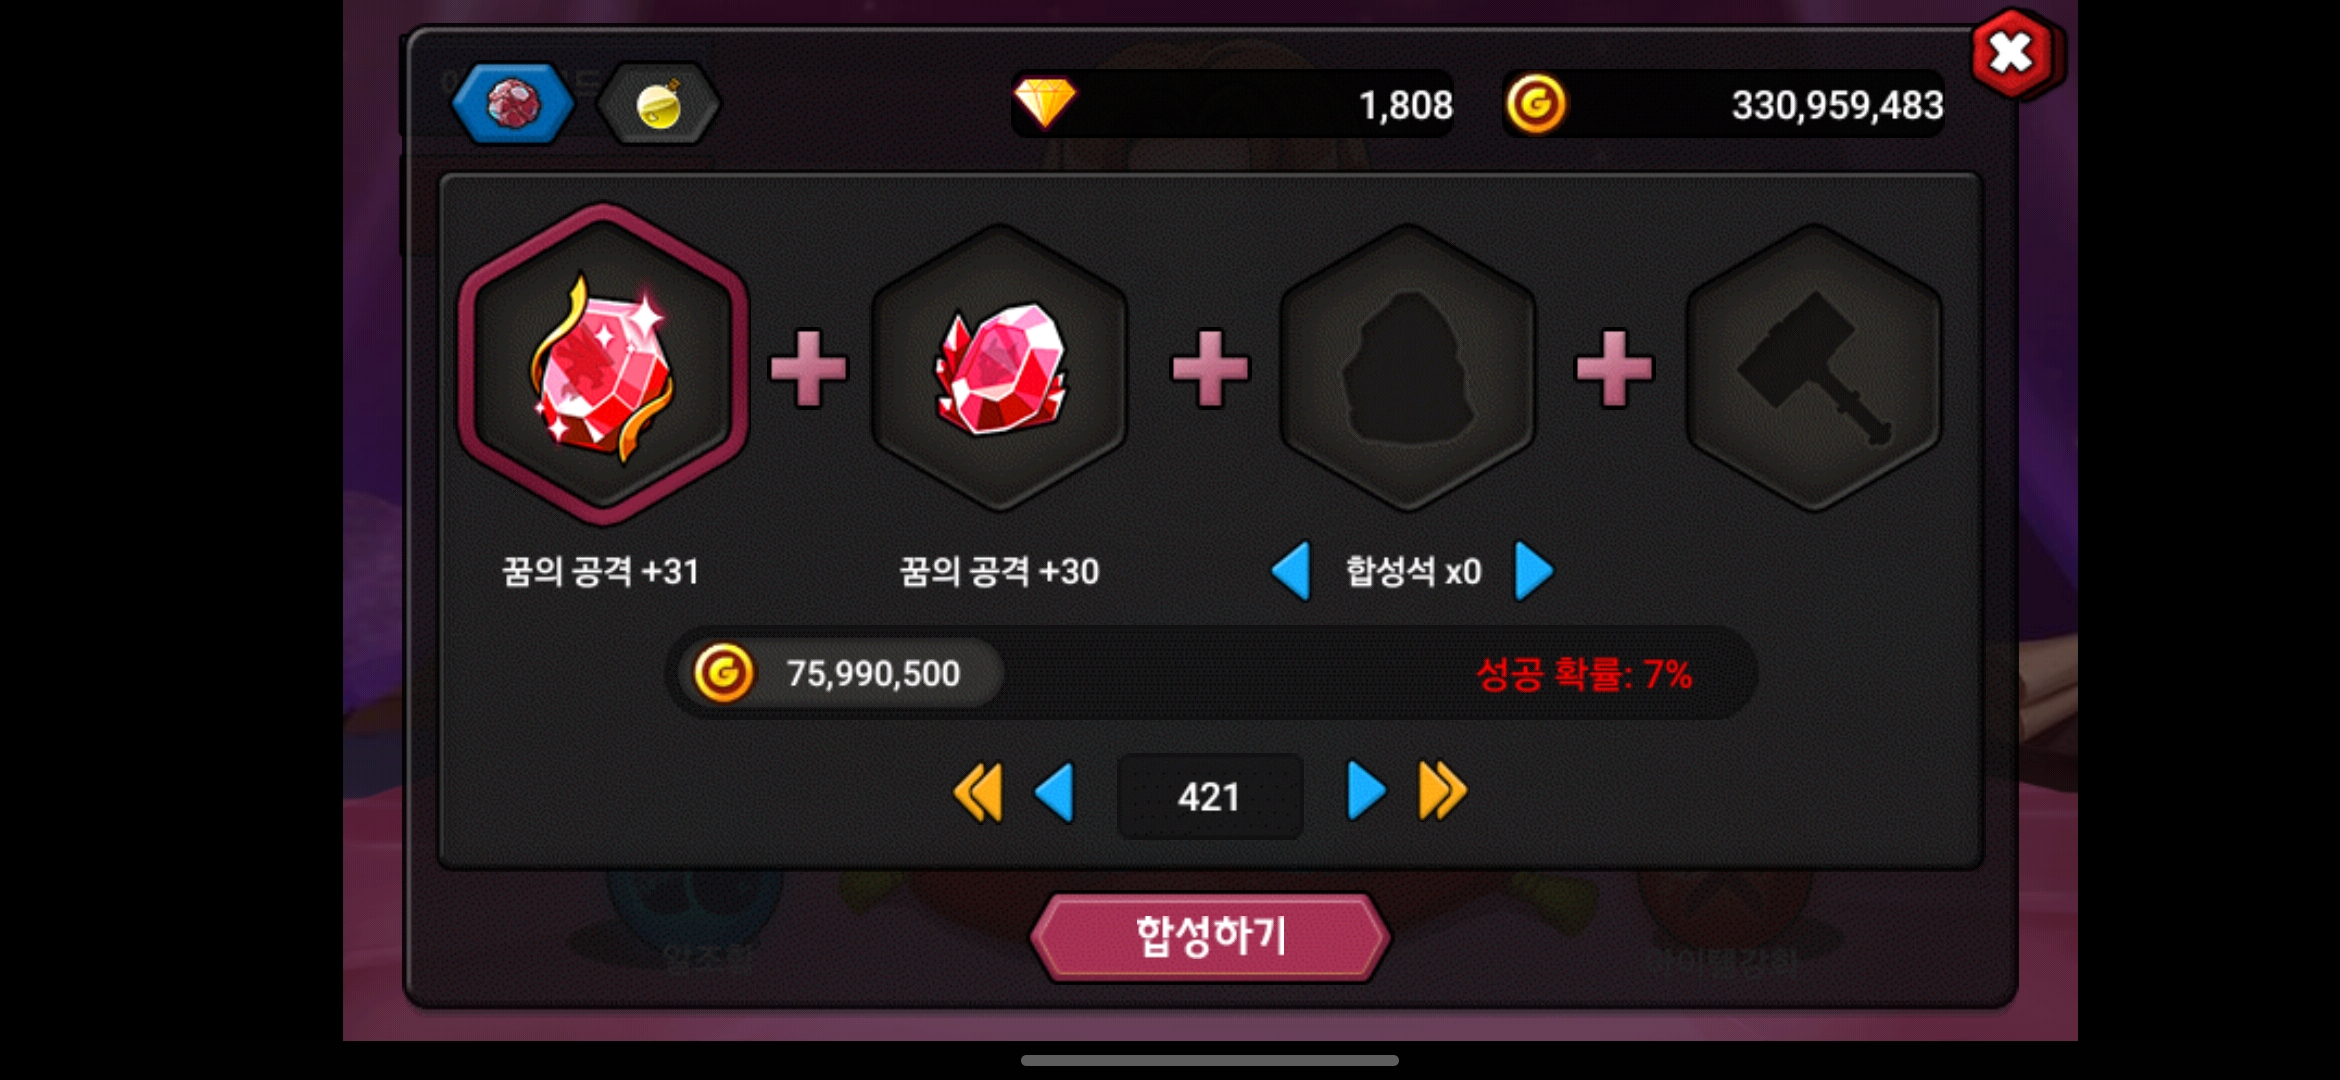Tap the empty synthesis stone slot

(1407, 368)
